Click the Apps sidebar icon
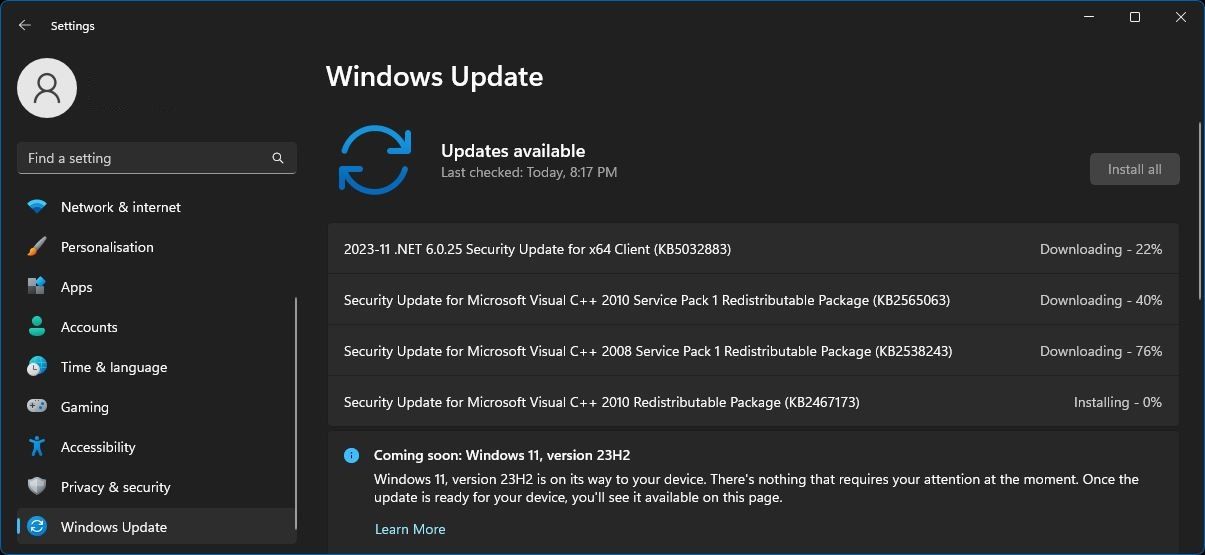The height and width of the screenshot is (555, 1205). [x=37, y=287]
